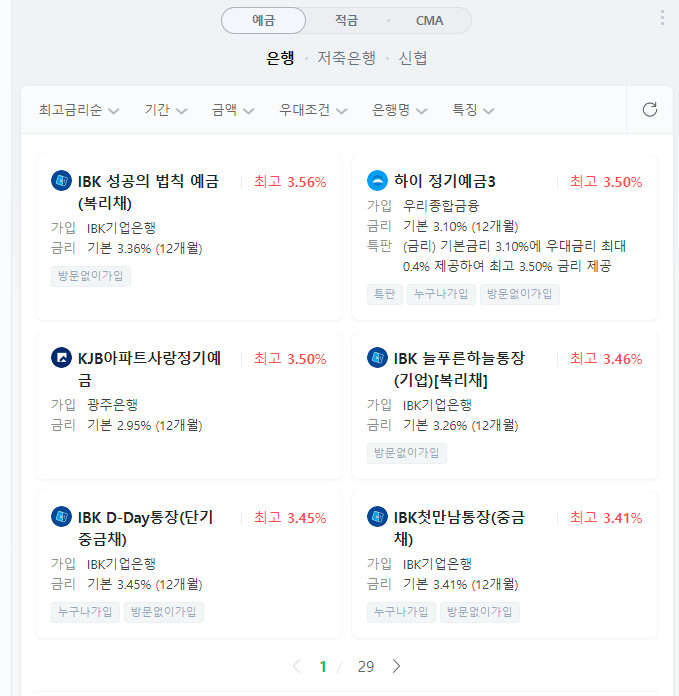Go to previous page with left arrow
679x696 pixels.
(296, 666)
